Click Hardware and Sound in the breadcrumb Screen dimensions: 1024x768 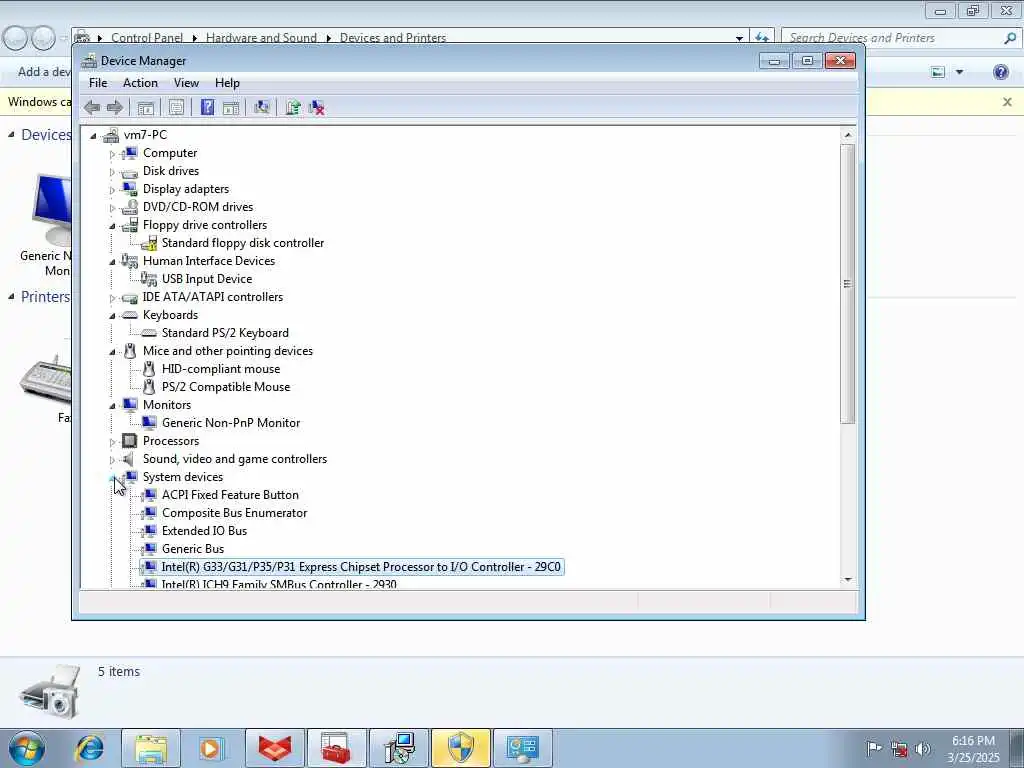point(261,38)
